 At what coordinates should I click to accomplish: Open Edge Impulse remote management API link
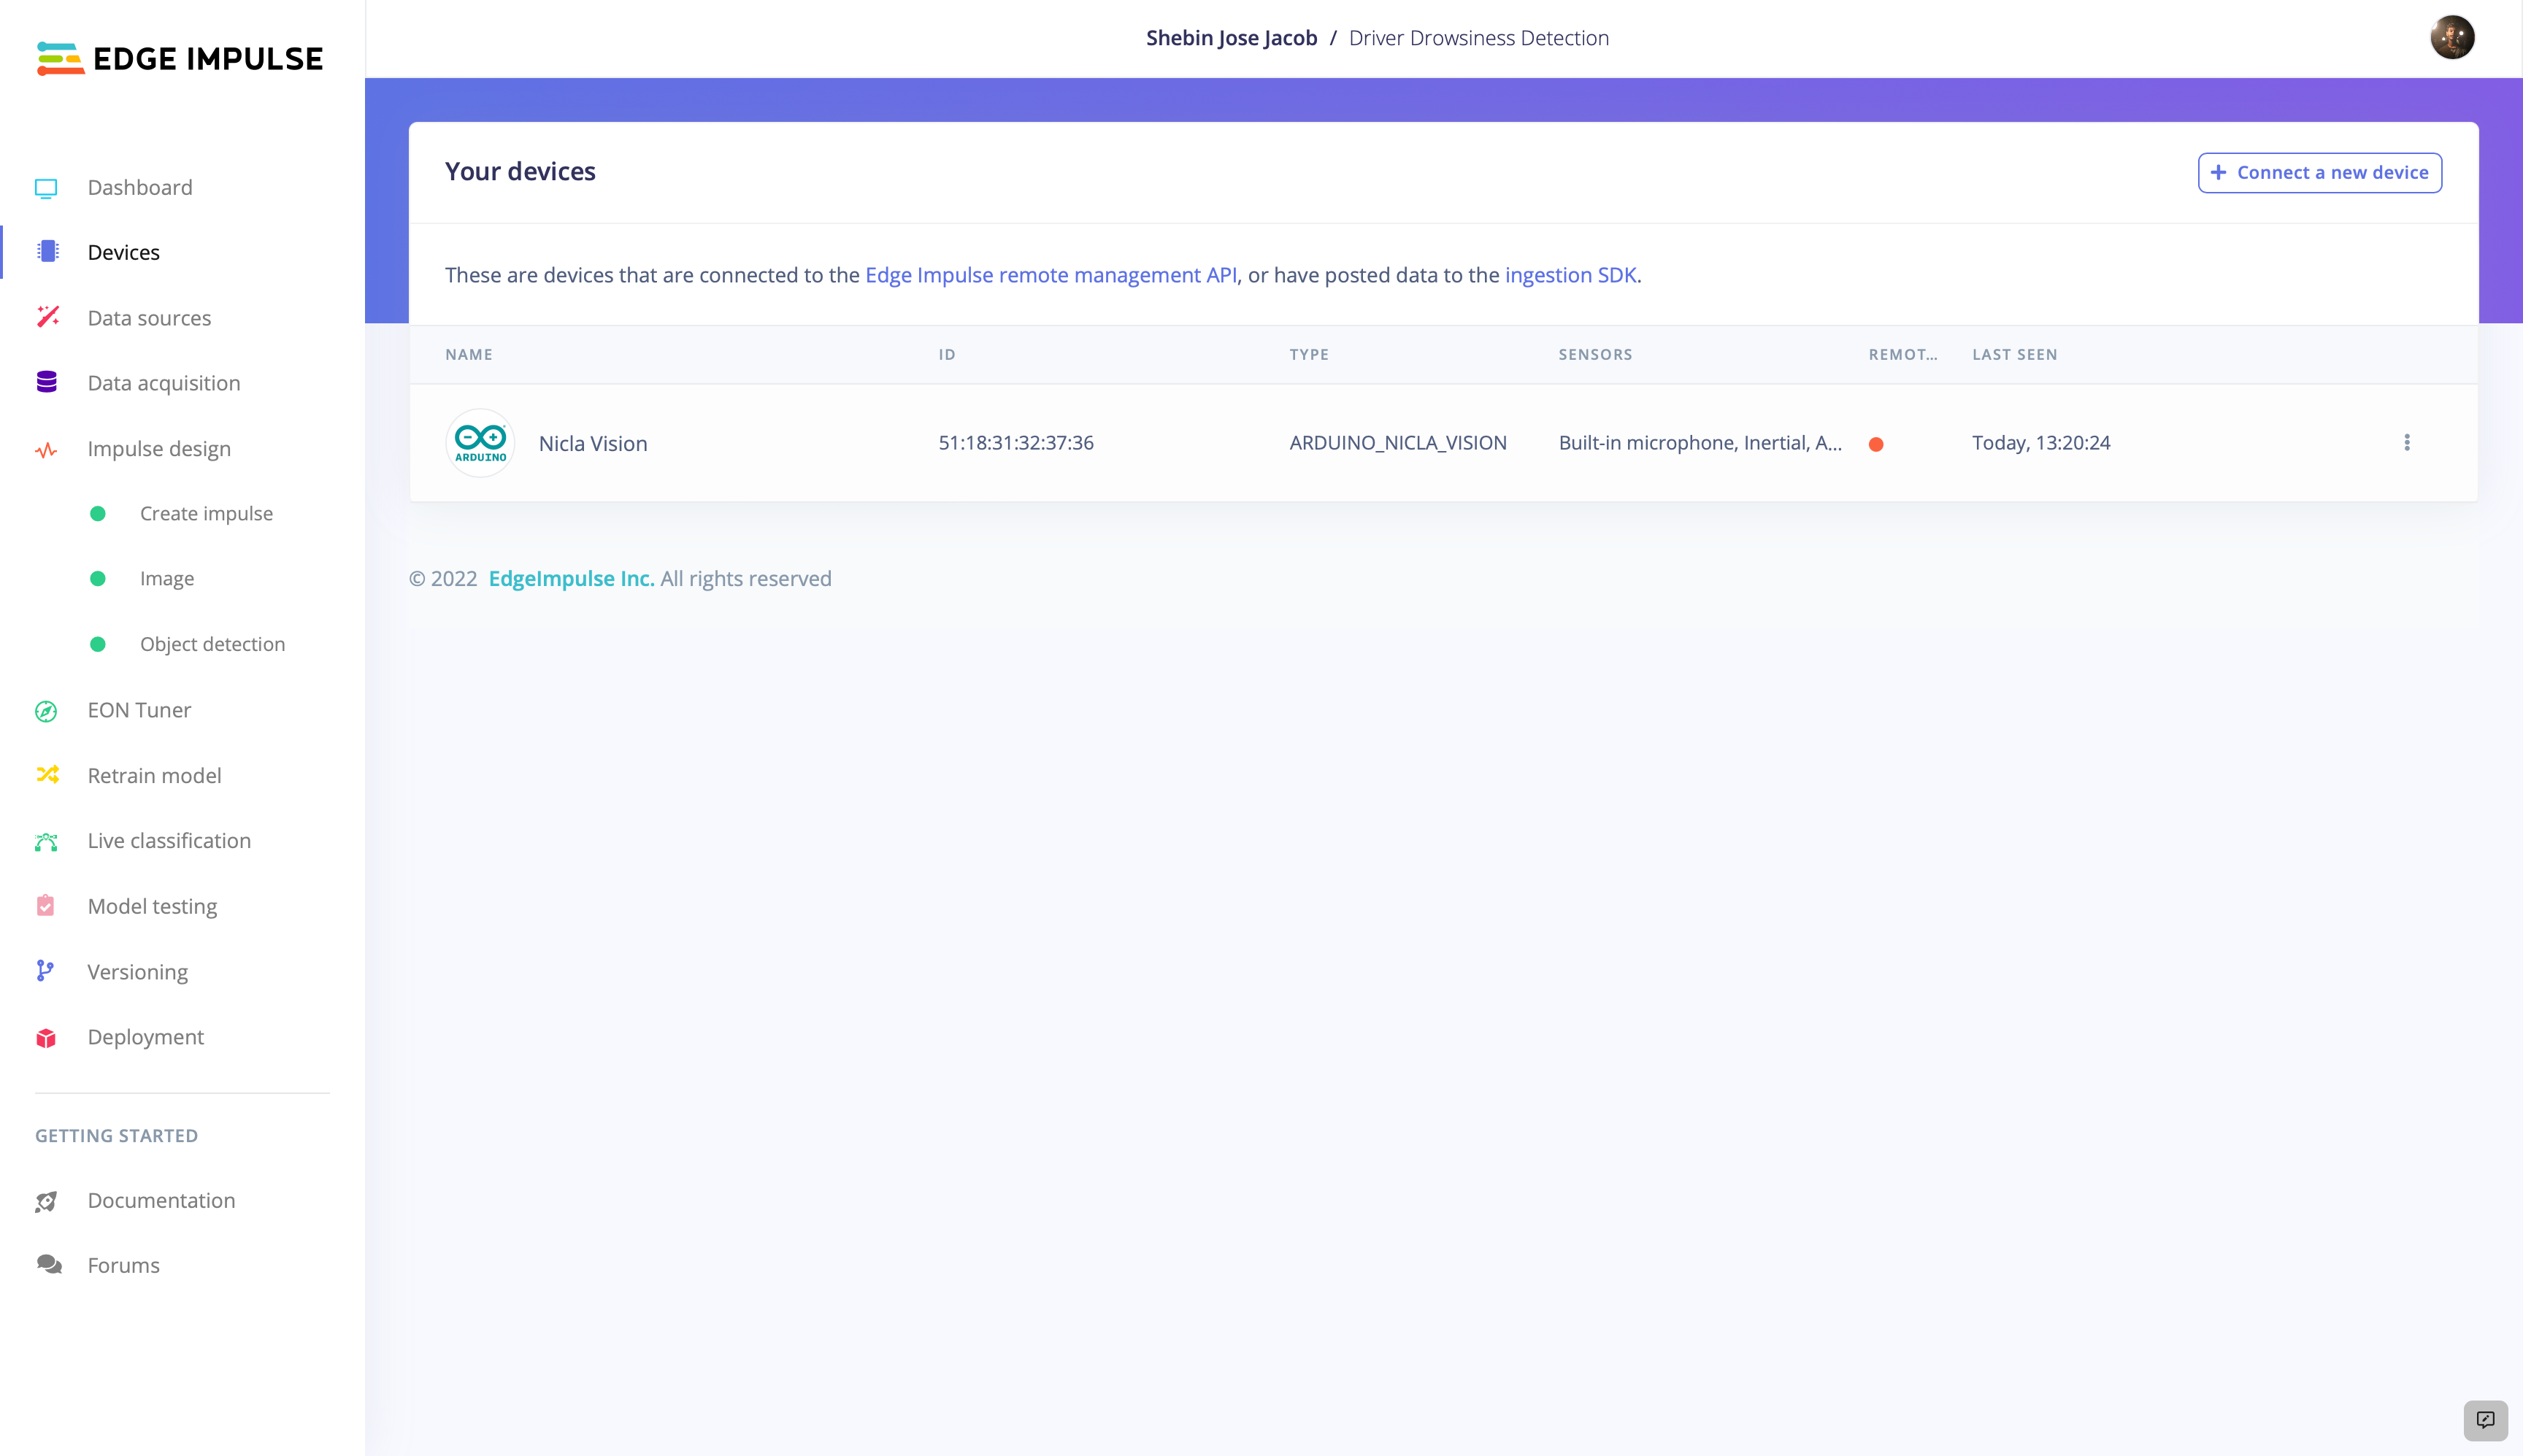click(x=1050, y=275)
